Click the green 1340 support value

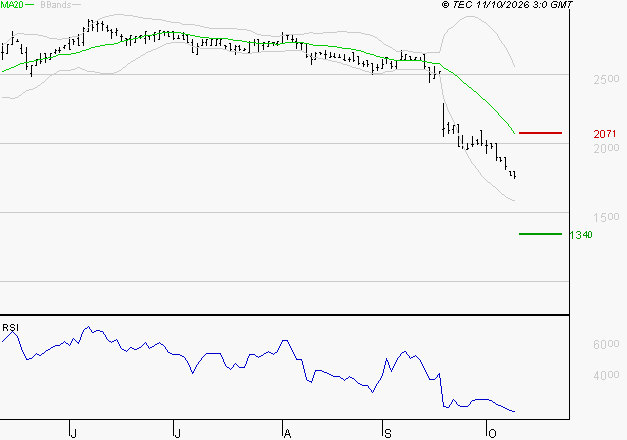(x=581, y=235)
